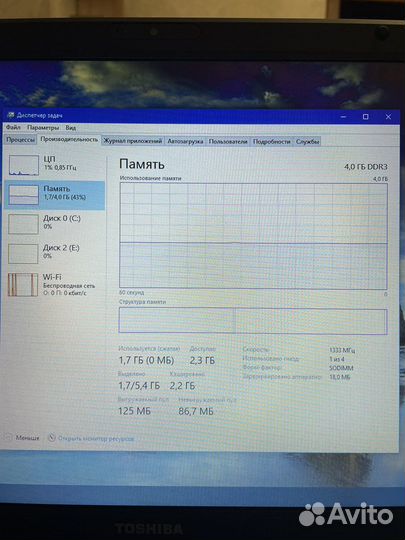Viewport: 405px width, 540px height.
Task: Click the Меньше collapse arrow icon
Action: tap(9, 437)
